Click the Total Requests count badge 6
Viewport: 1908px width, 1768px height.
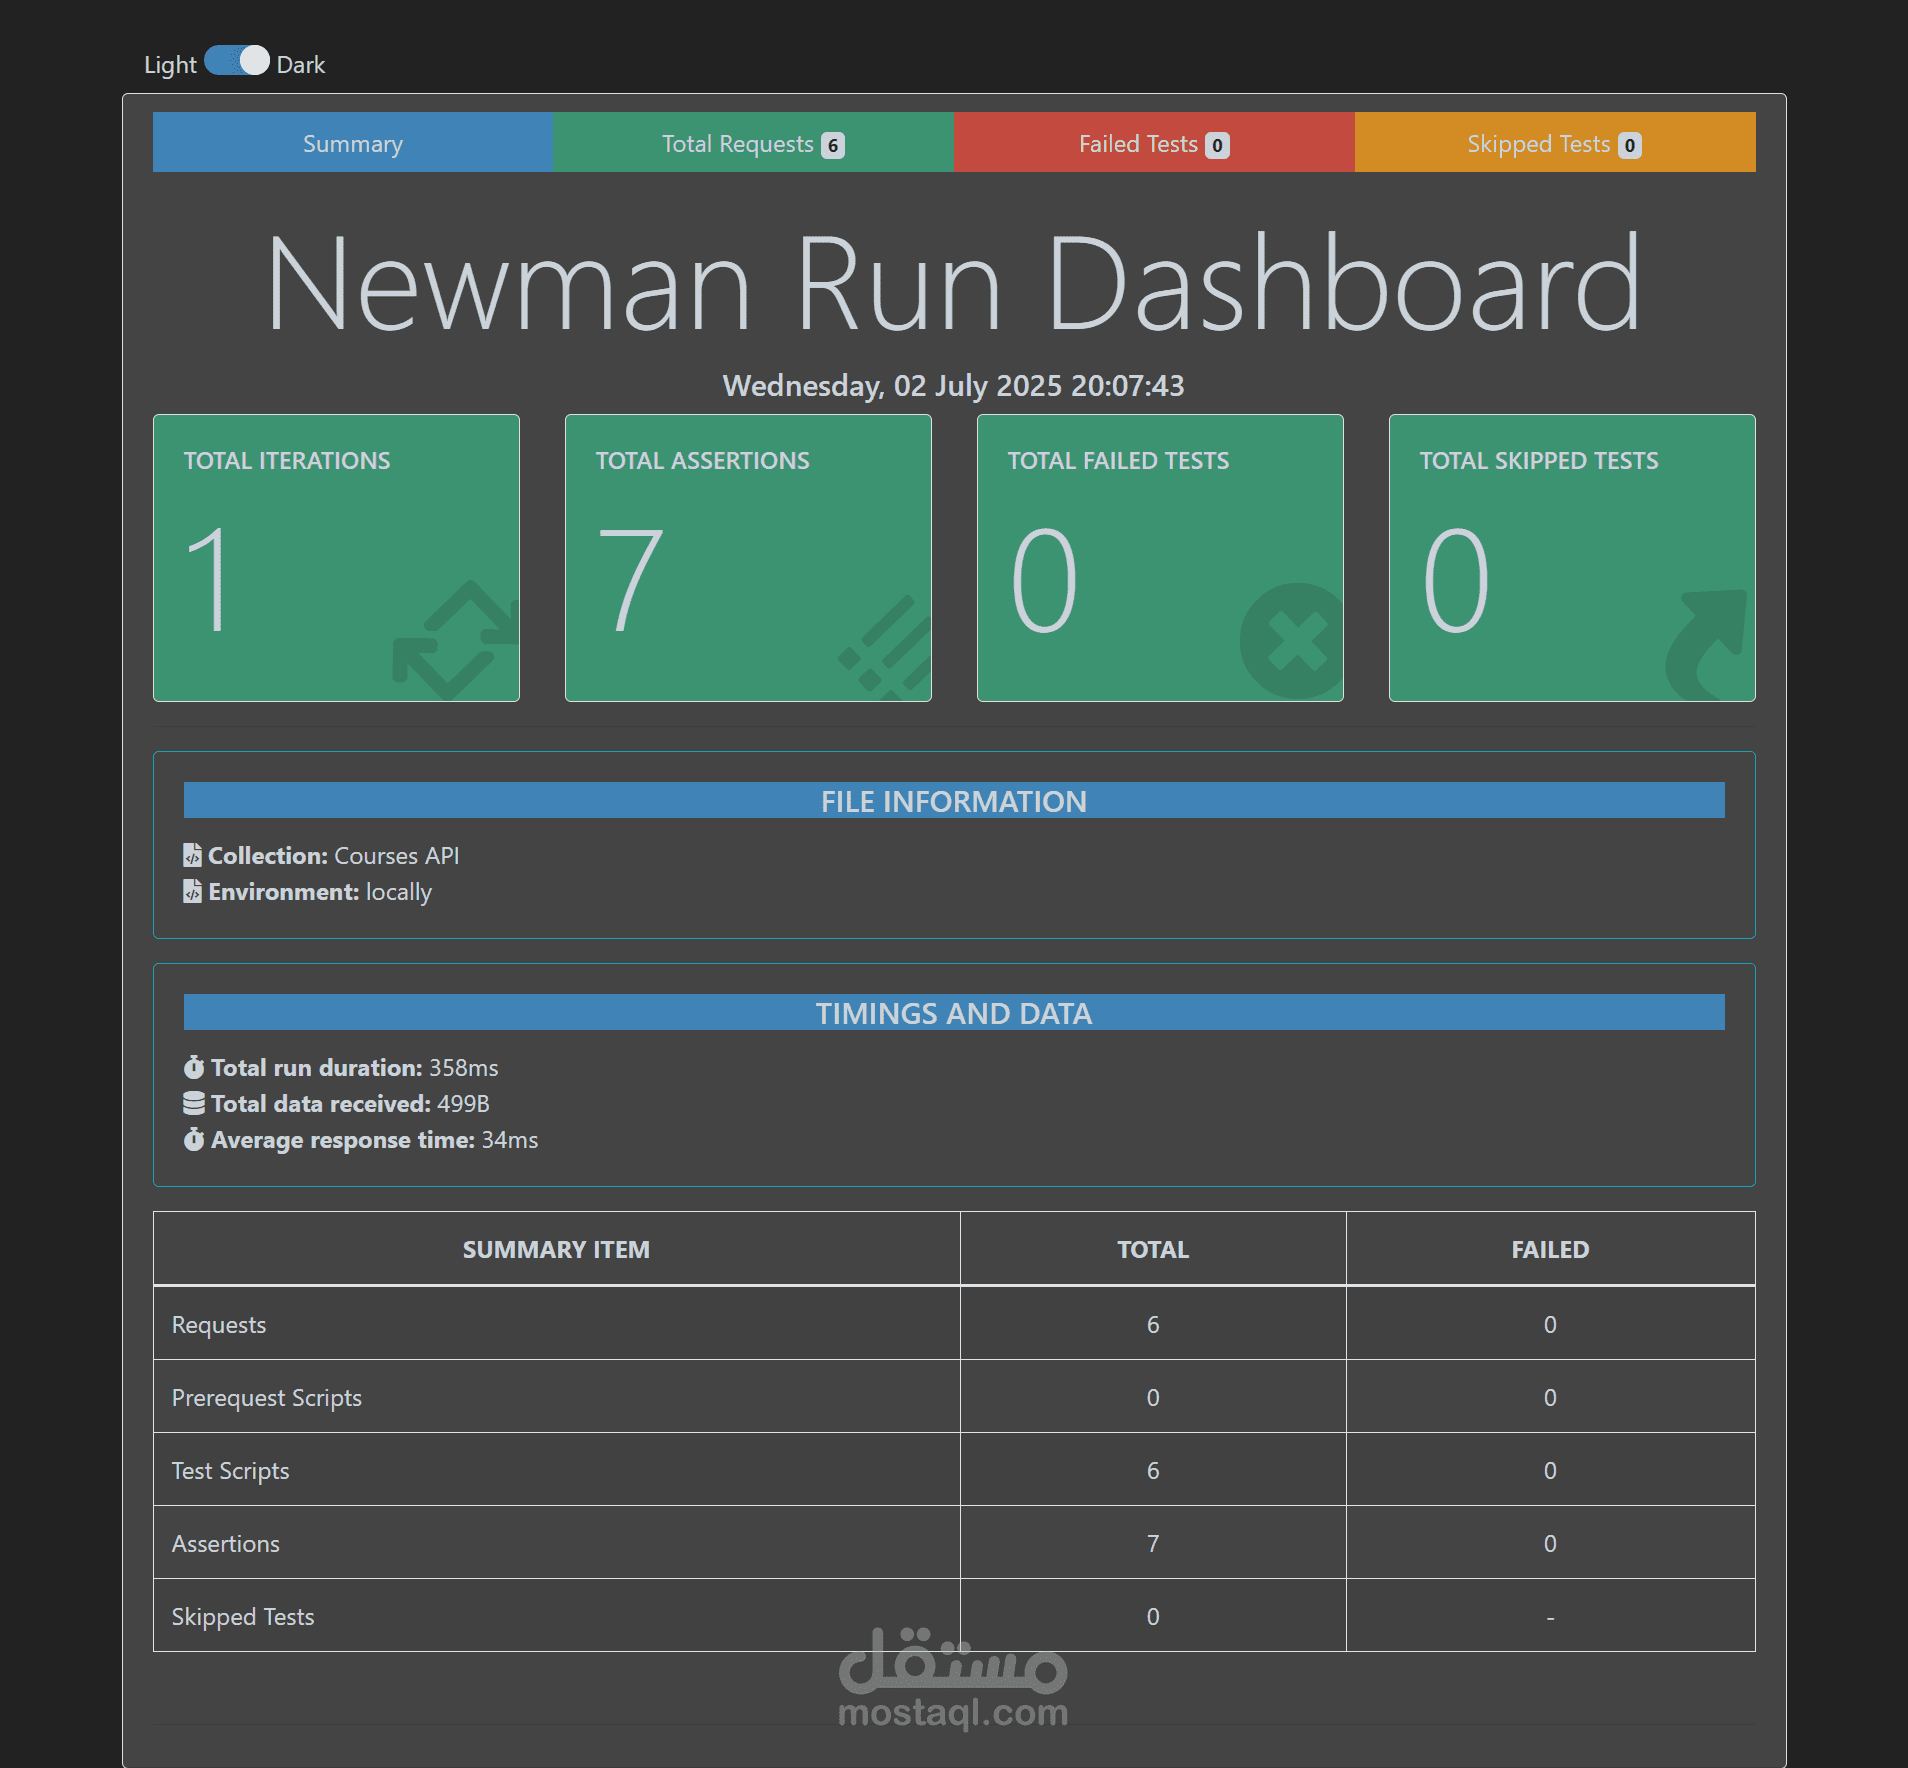pos(833,145)
